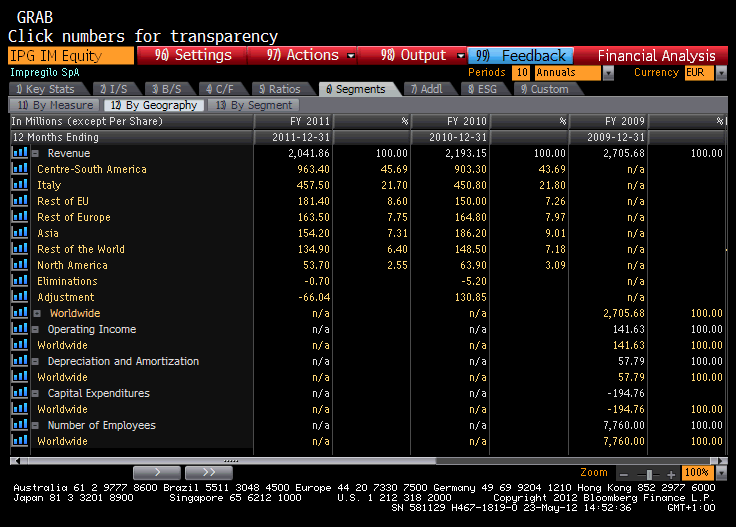Select the By Segment sub-tab
This screenshot has width=736, height=527.
coord(253,105)
